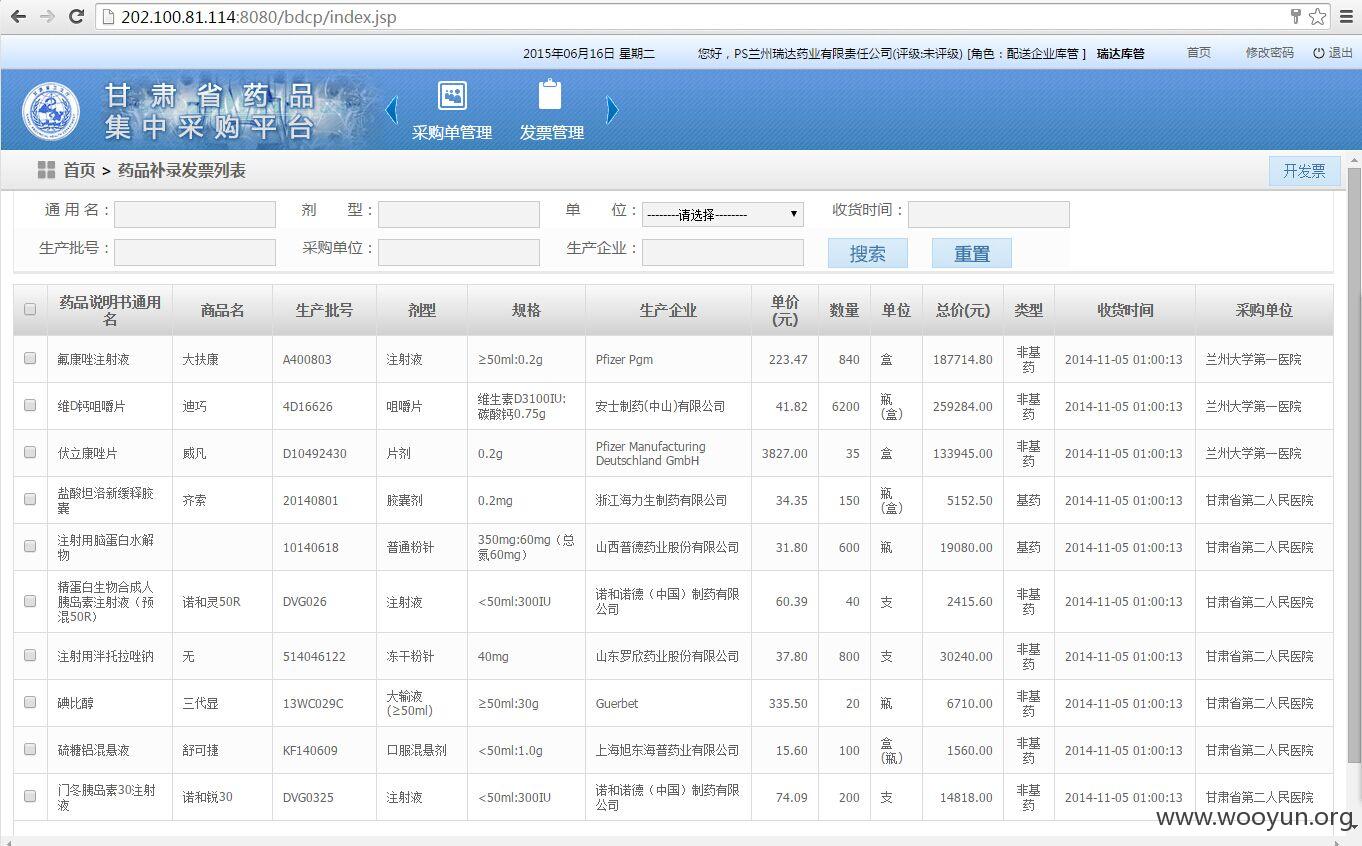This screenshot has width=1362, height=846.
Task: Check the 伏立康唑片 row checkbox
Action: click(x=30, y=452)
